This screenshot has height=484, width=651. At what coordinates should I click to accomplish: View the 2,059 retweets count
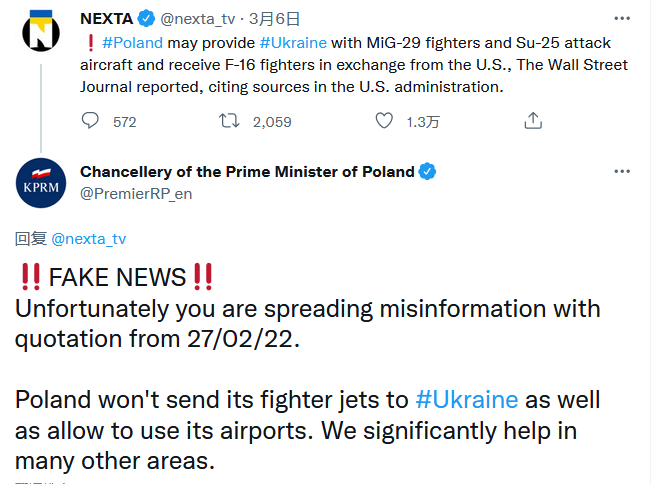point(272,122)
